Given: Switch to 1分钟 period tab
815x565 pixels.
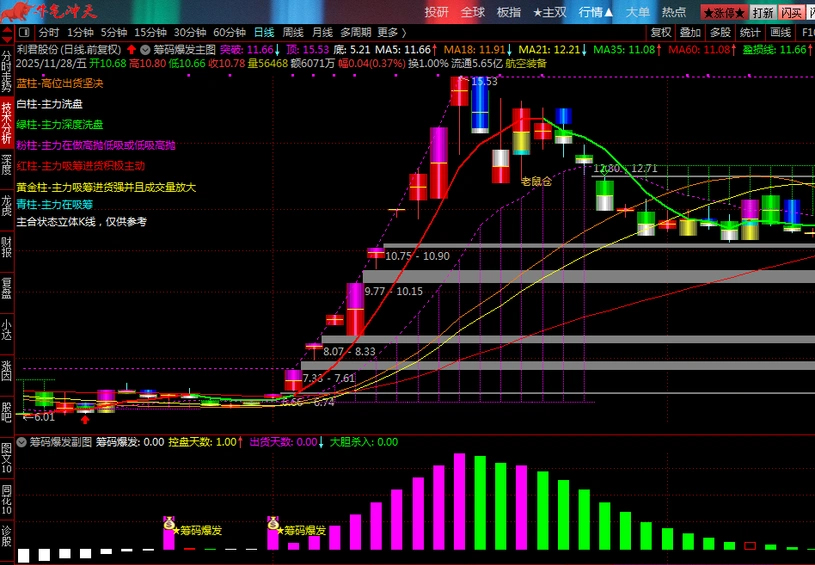Looking at the screenshot, I should 80,32.
